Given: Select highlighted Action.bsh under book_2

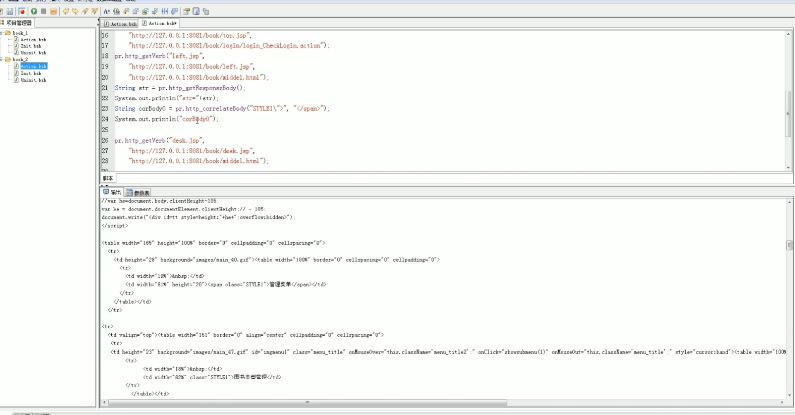Looking at the screenshot, I should 33,66.
